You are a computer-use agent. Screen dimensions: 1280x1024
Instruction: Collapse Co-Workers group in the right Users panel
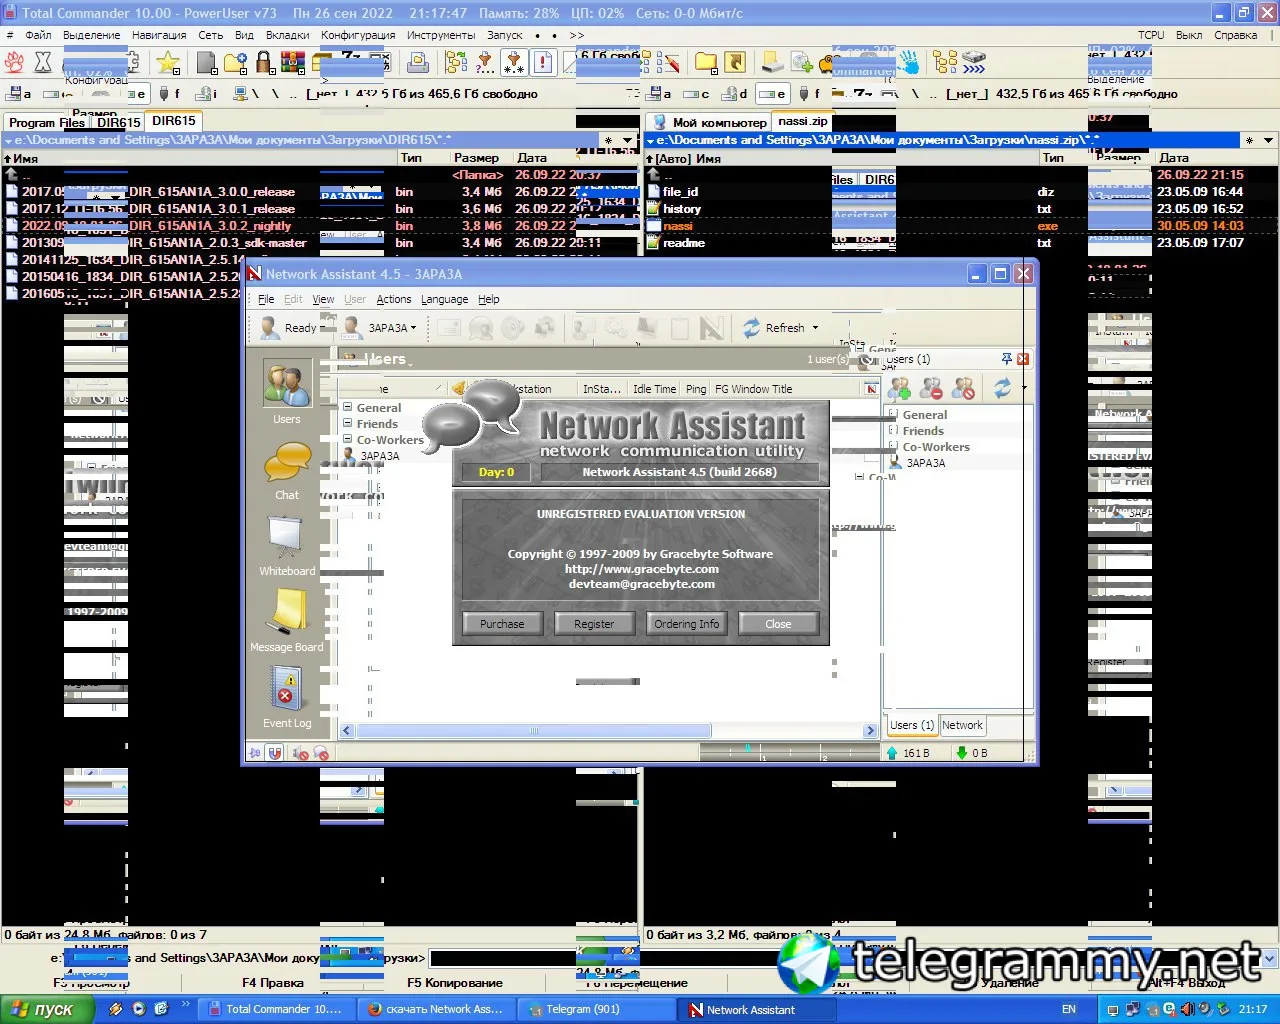point(893,446)
